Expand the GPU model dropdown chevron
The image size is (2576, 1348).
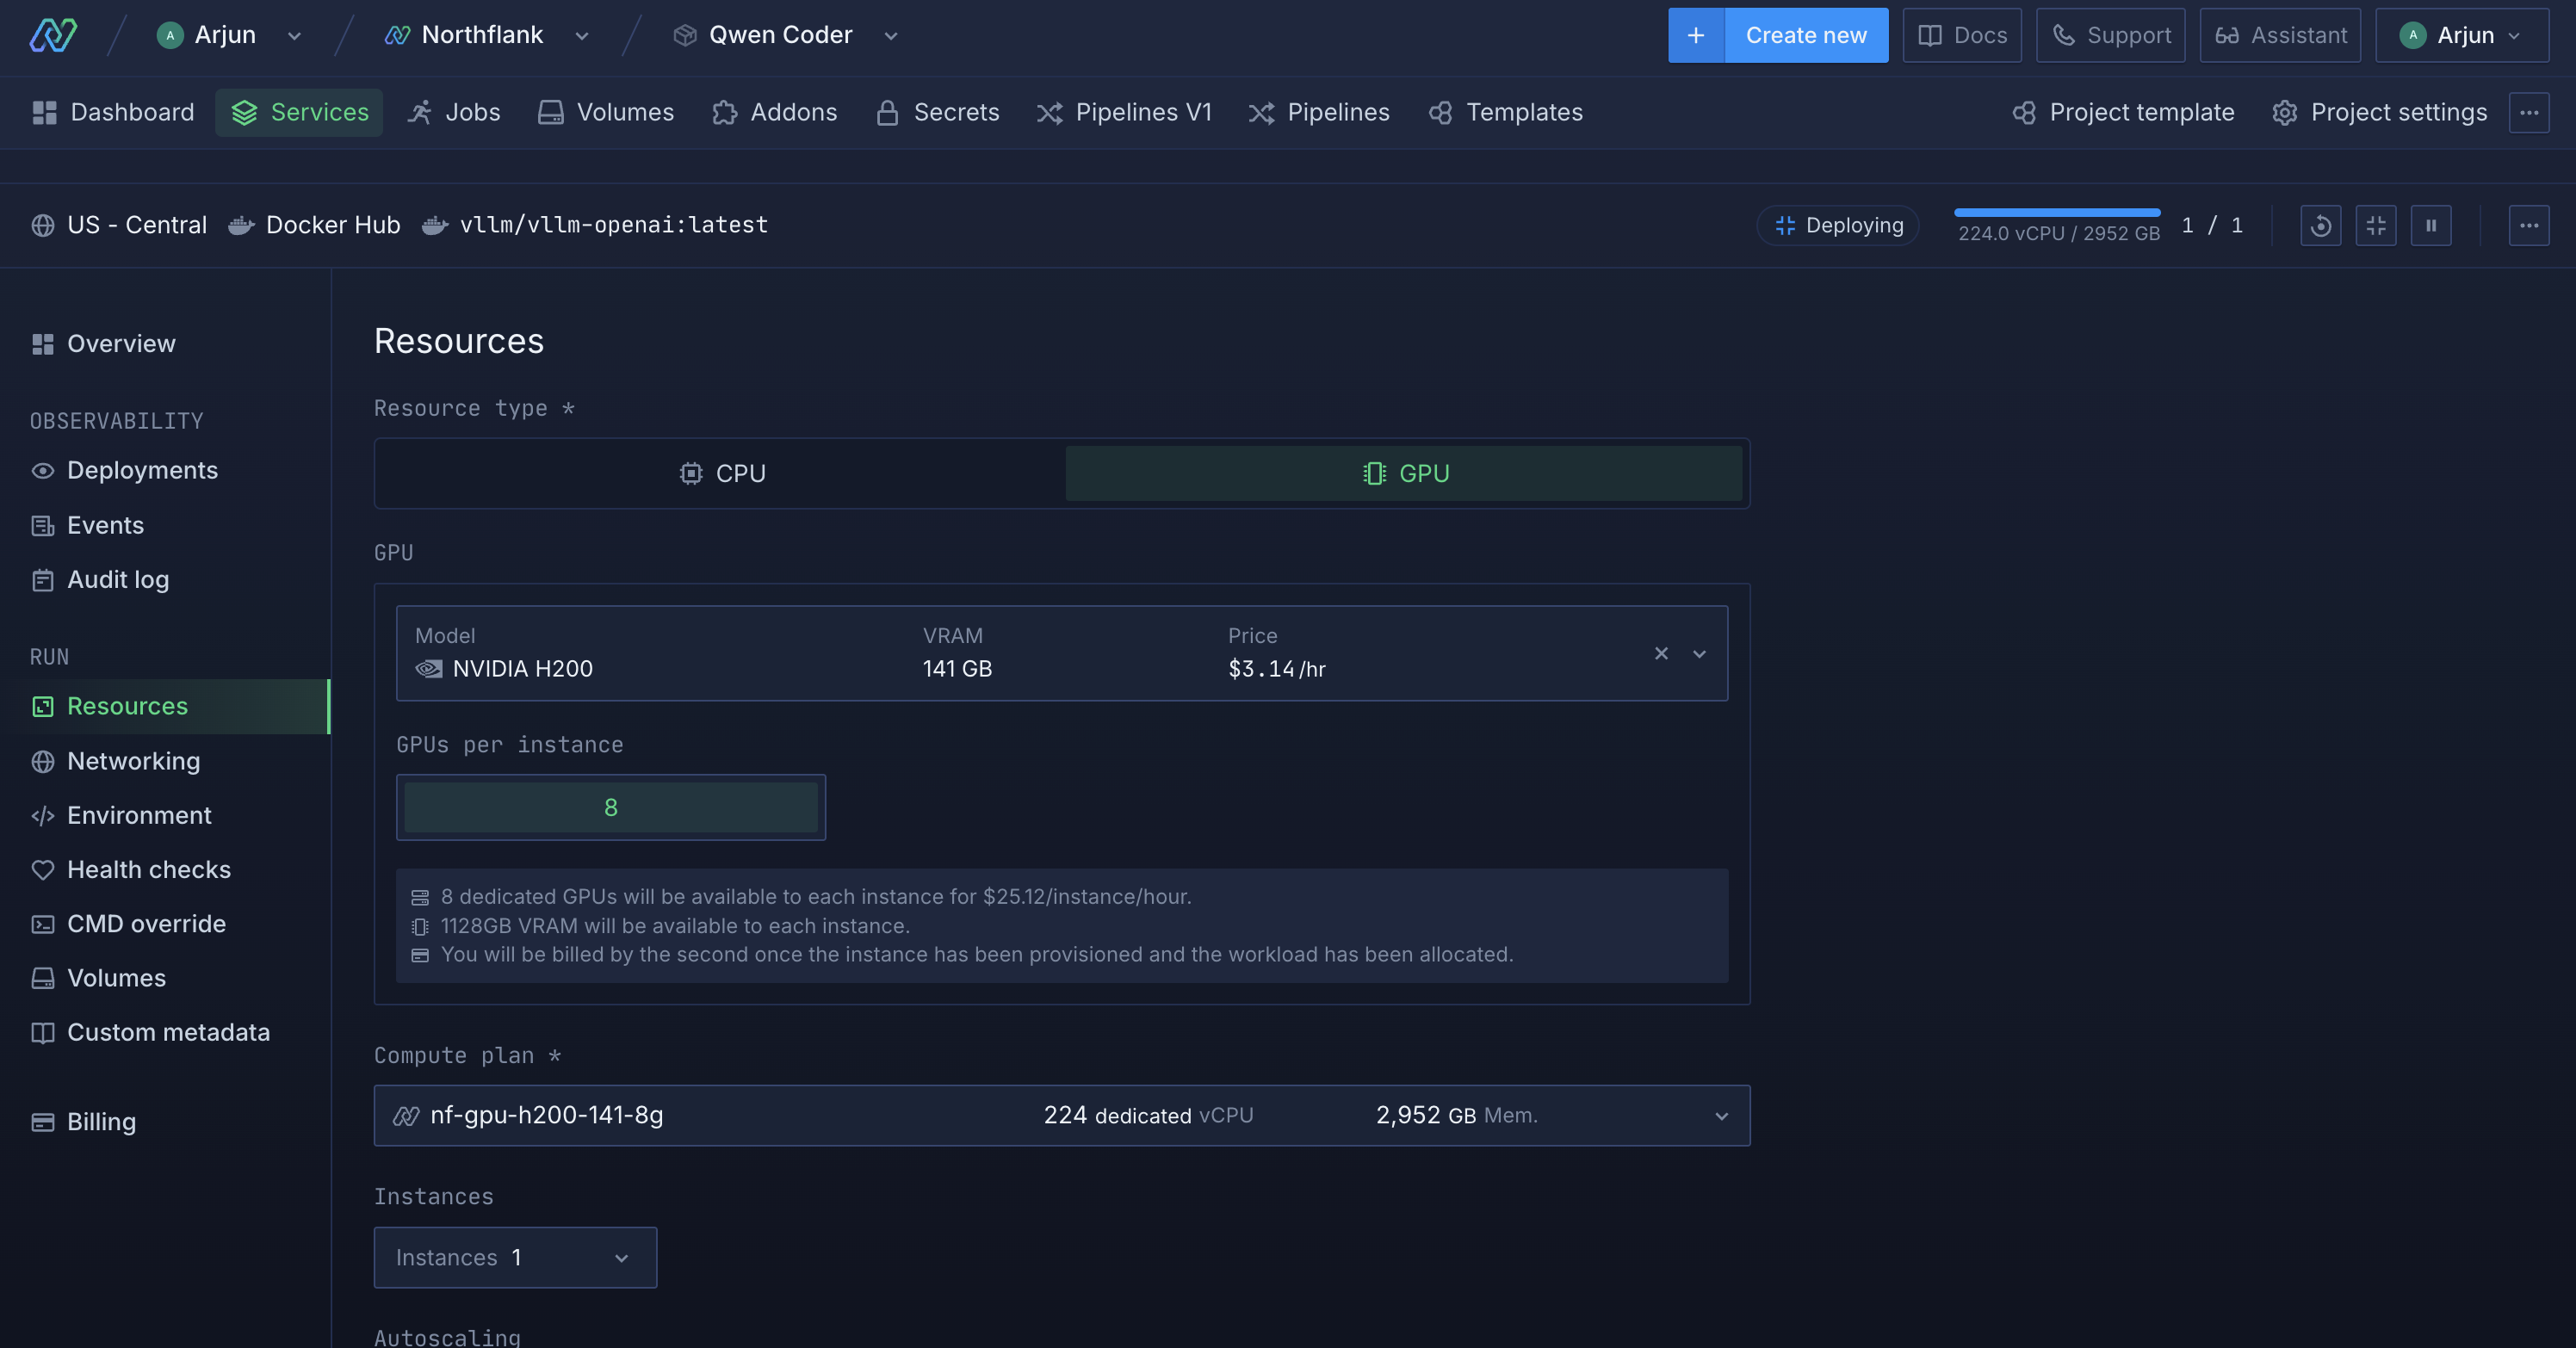pos(1699,654)
